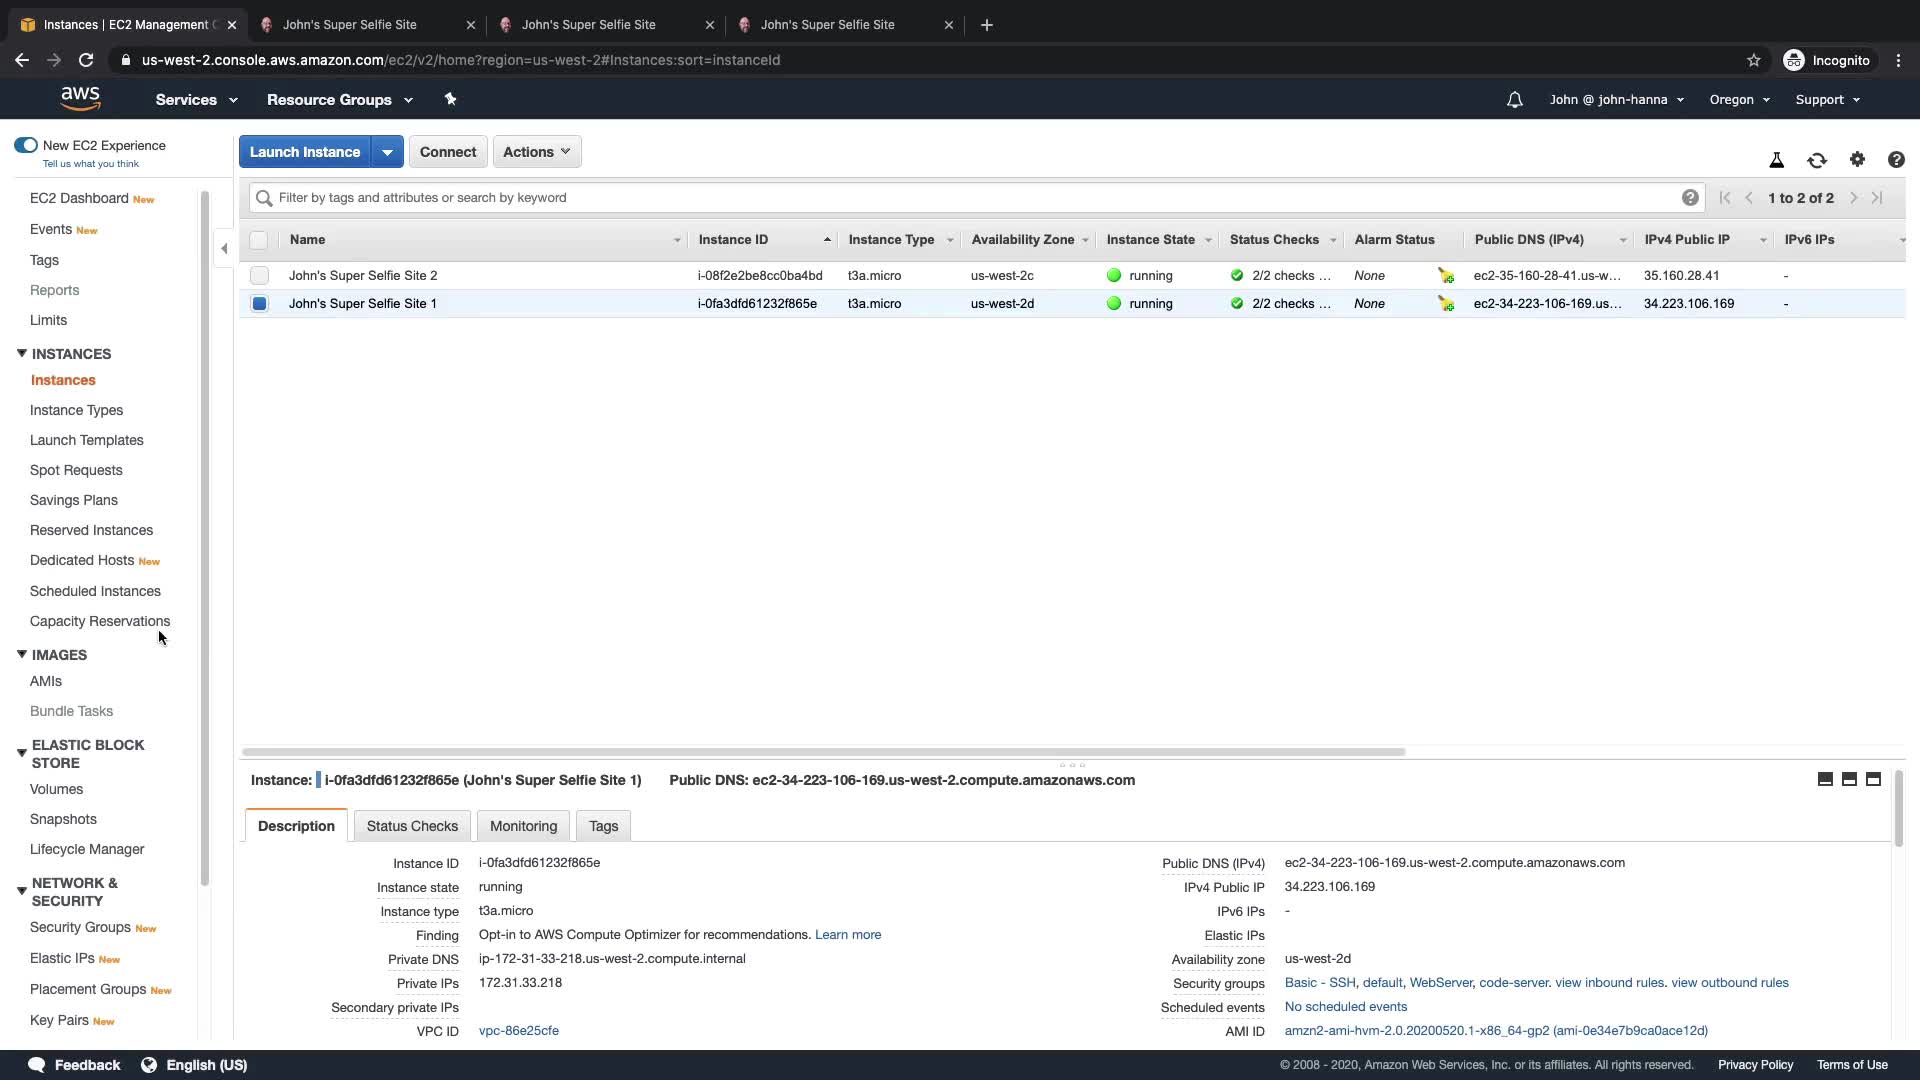Click the pin shortcut icon in navbar
Image resolution: width=1920 pixels, height=1080 pixels.
coord(450,99)
